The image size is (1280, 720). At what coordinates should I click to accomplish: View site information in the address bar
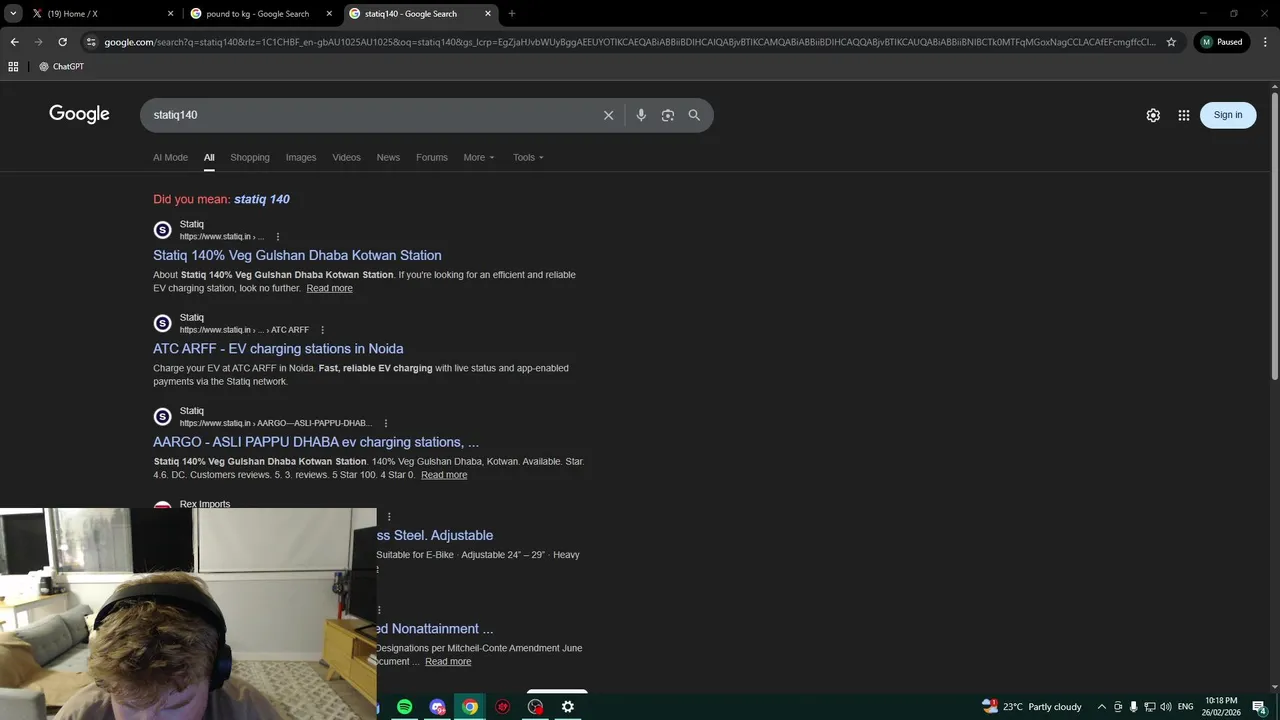click(x=91, y=42)
